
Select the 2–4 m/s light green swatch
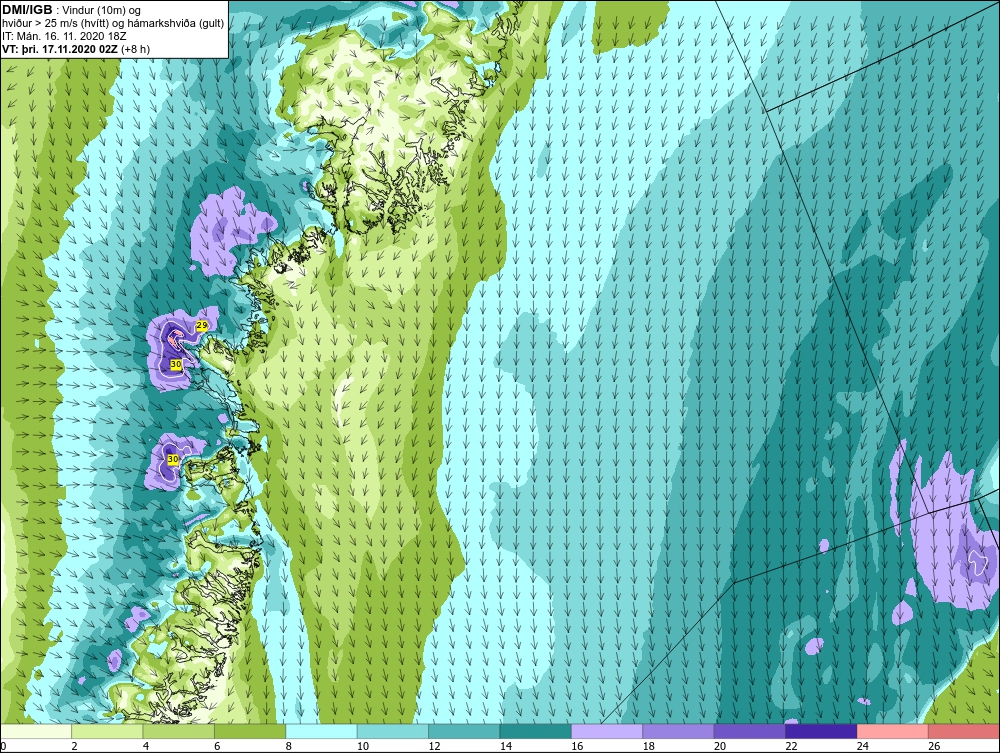coord(108,731)
